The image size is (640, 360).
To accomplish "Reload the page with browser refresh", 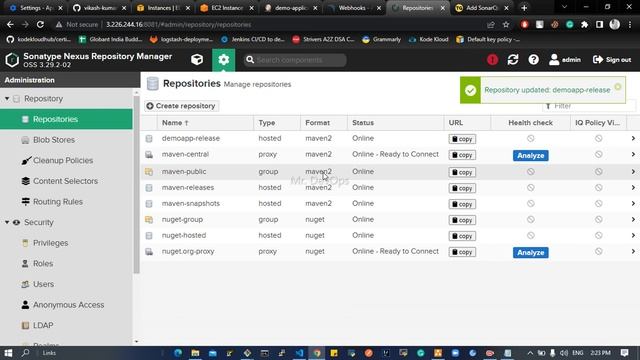I will tap(40, 24).
